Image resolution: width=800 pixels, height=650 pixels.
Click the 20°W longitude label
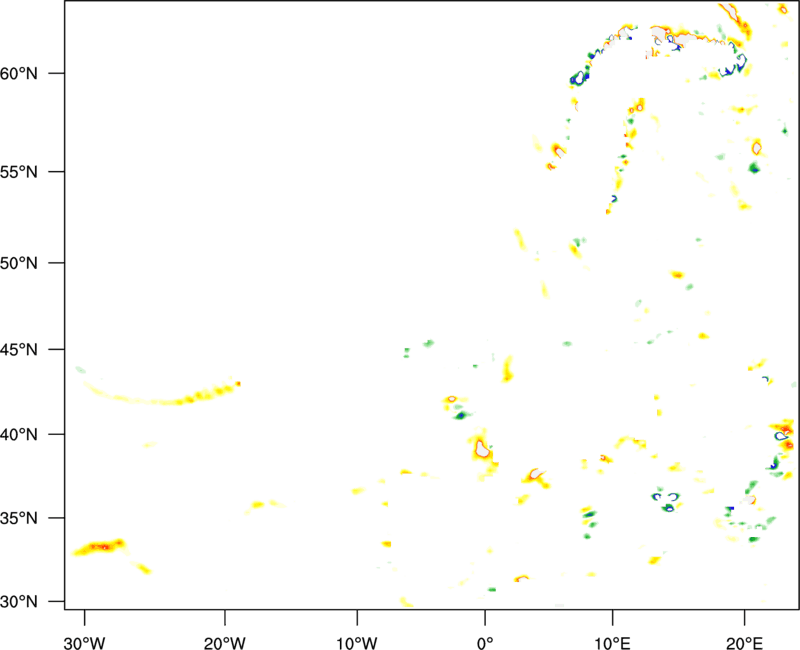(x=224, y=643)
